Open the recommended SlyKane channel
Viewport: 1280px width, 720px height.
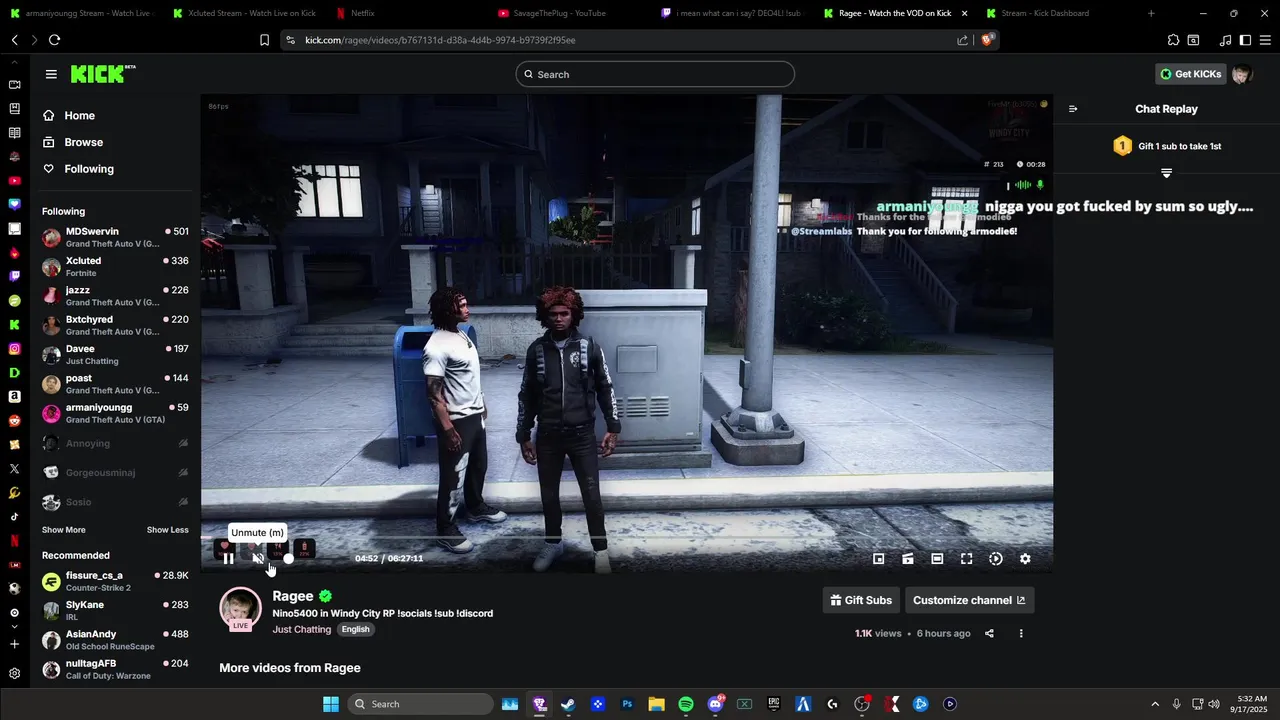click(115, 610)
